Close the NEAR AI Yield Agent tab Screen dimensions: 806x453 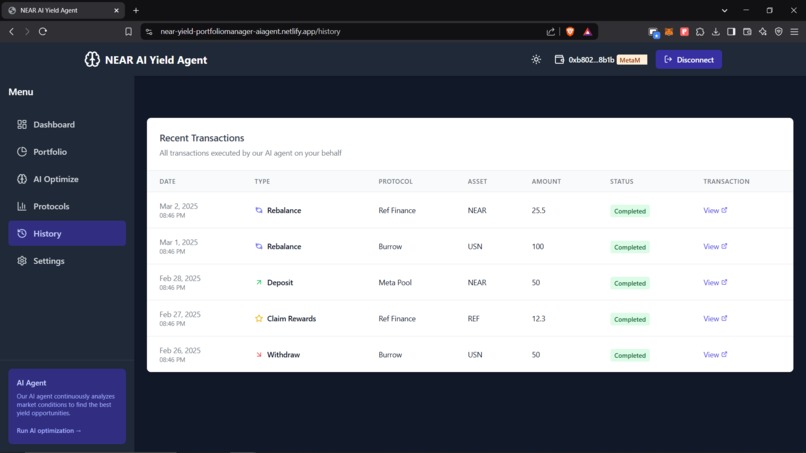point(116,10)
